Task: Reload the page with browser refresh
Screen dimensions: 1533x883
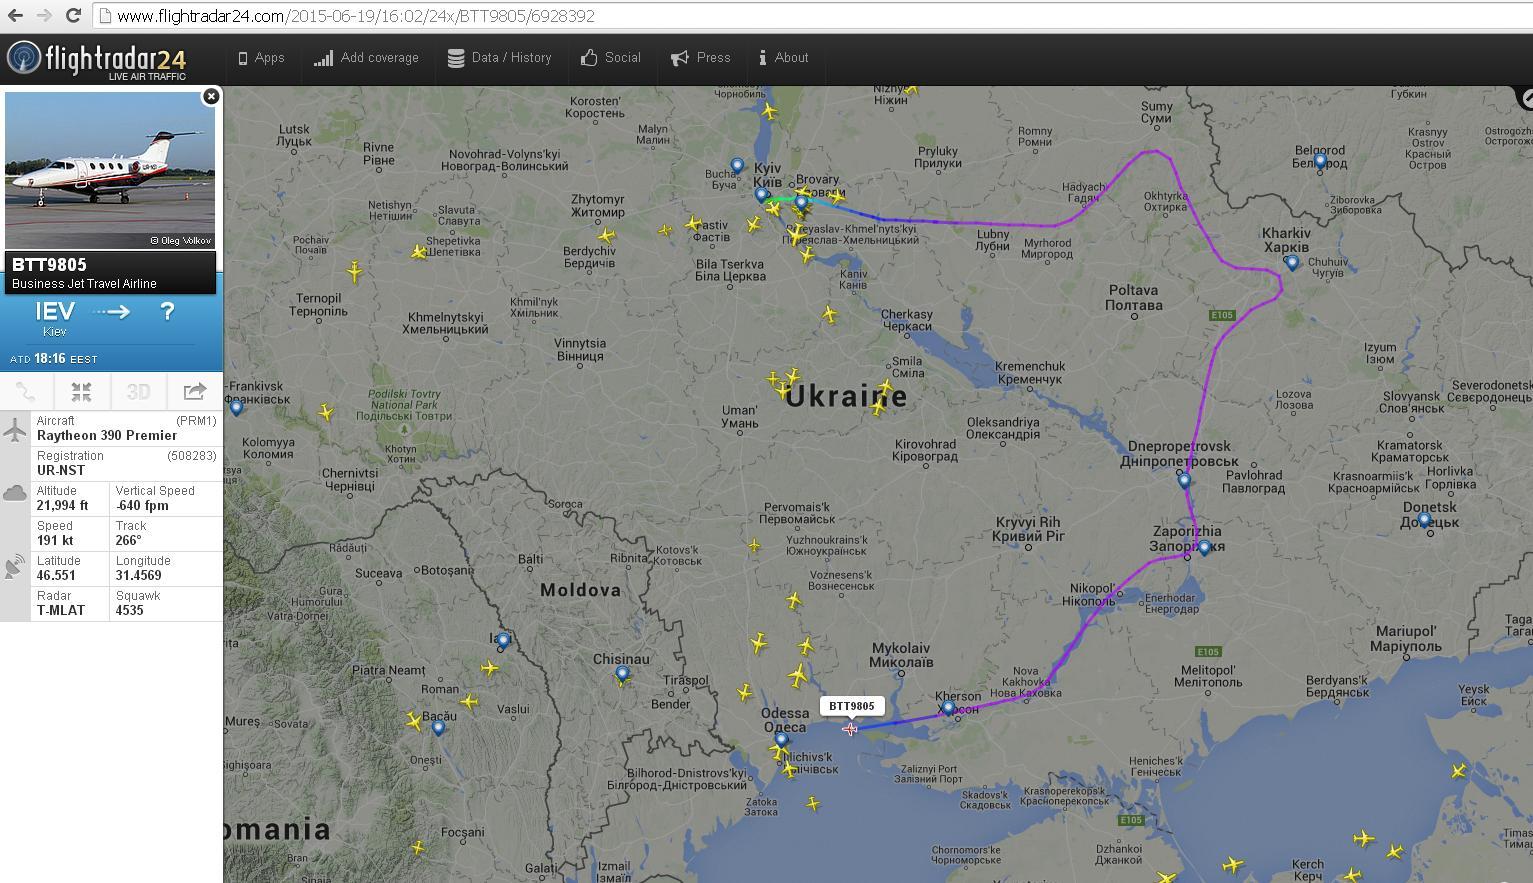Action: [73, 16]
